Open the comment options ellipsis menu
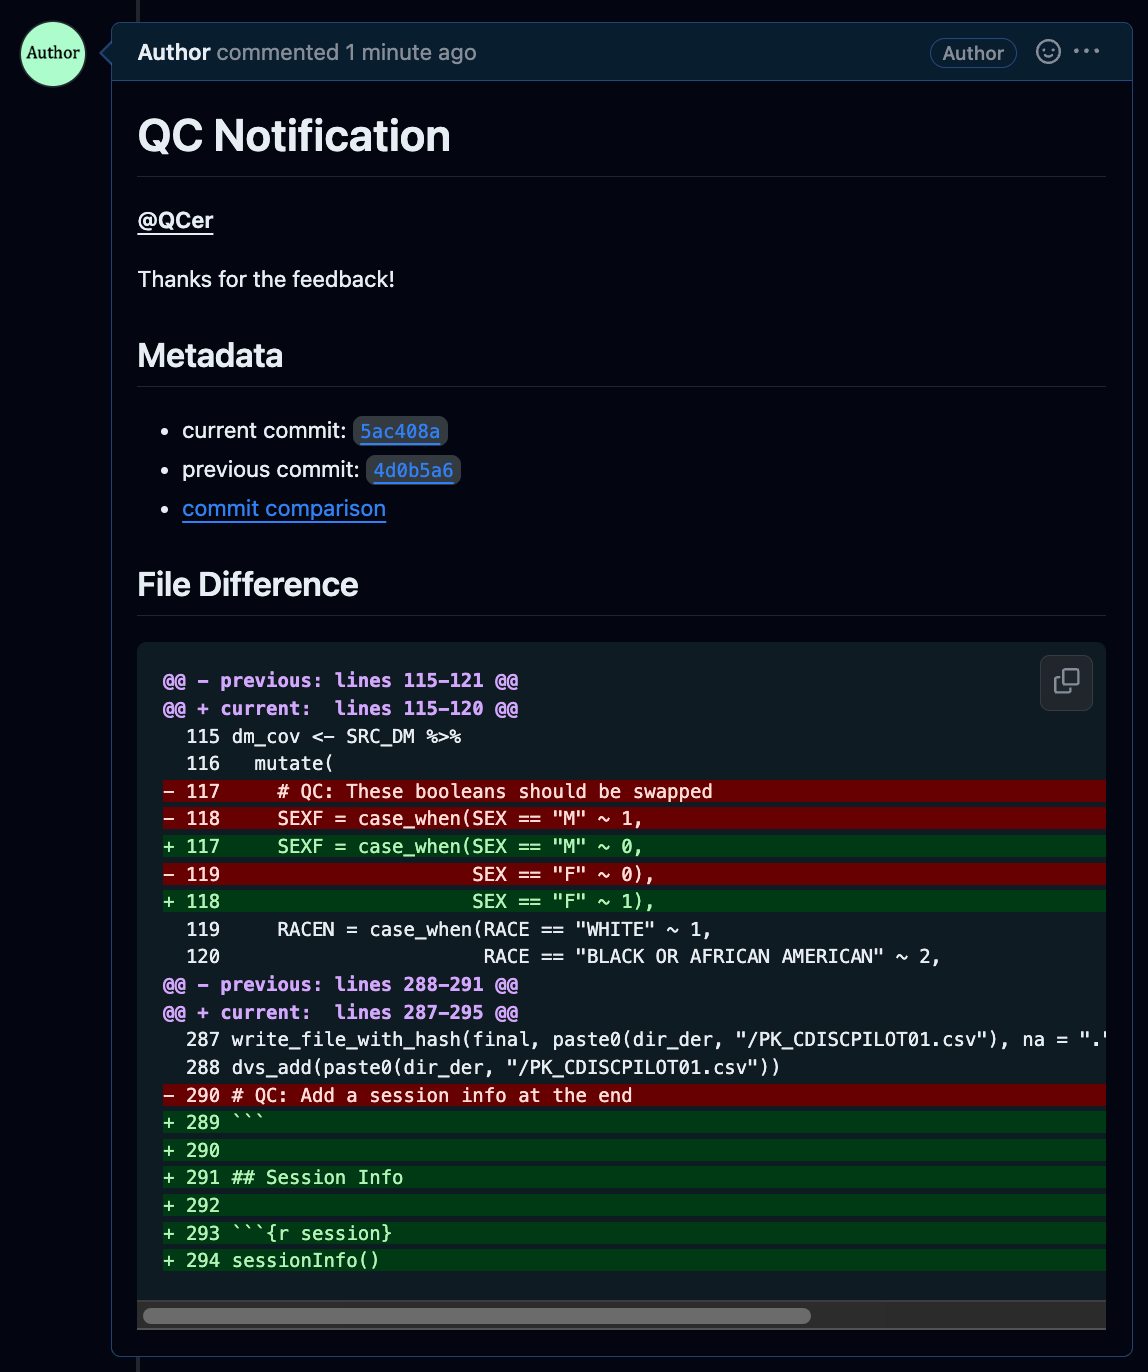Viewport: 1148px width, 1372px height. 1087,51
